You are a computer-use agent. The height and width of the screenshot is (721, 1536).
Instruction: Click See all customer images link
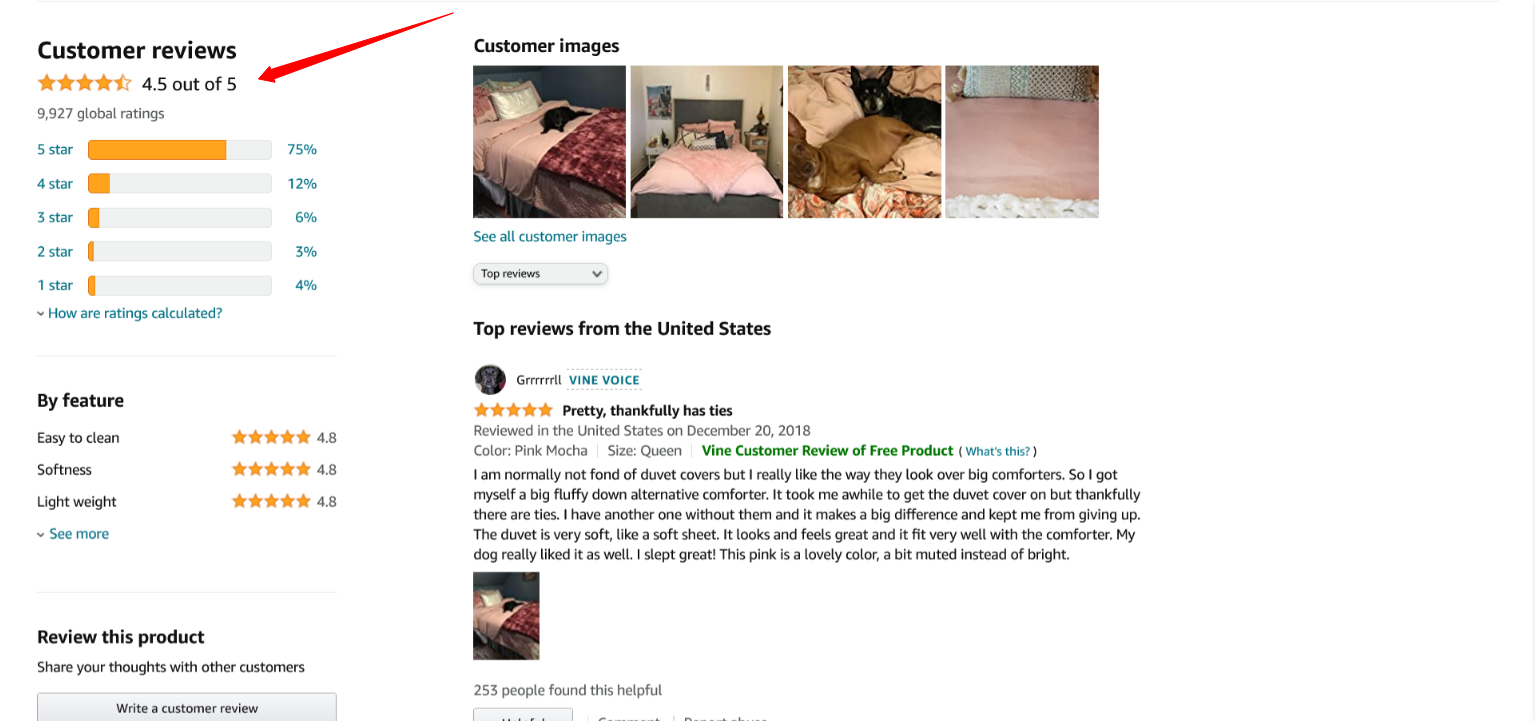550,237
